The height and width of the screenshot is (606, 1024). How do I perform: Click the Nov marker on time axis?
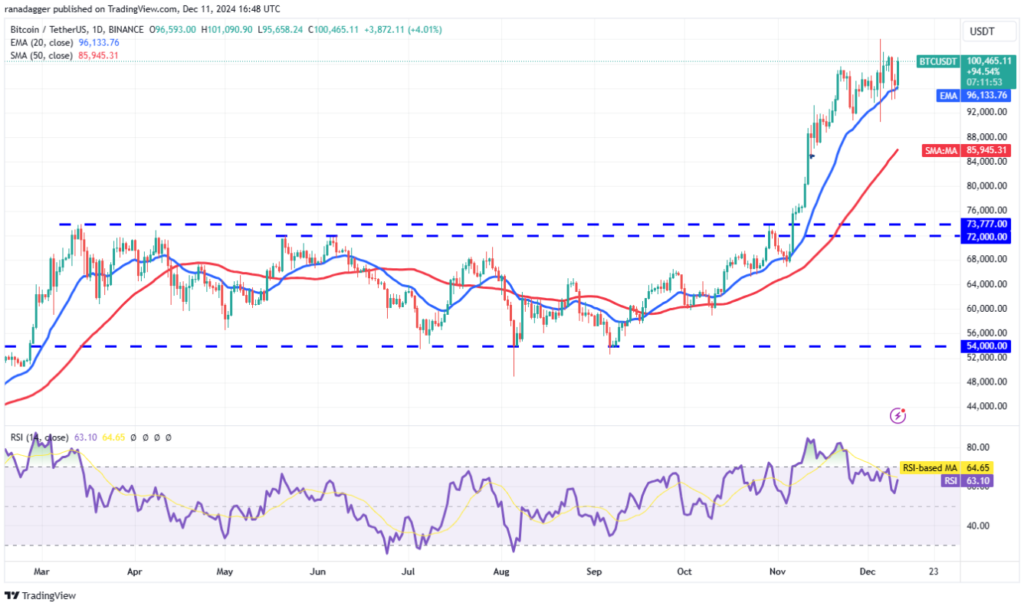(x=778, y=572)
